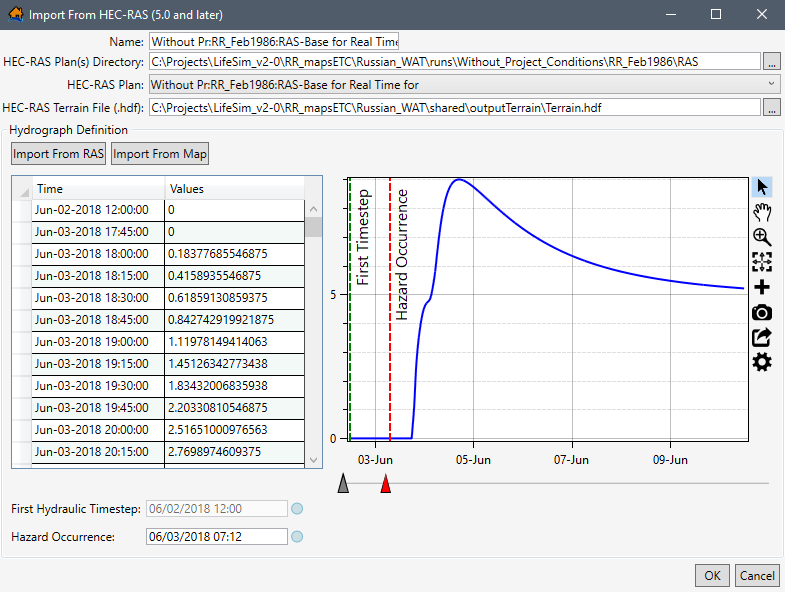Maximize the Import From HEC-RAS window

click(x=716, y=15)
